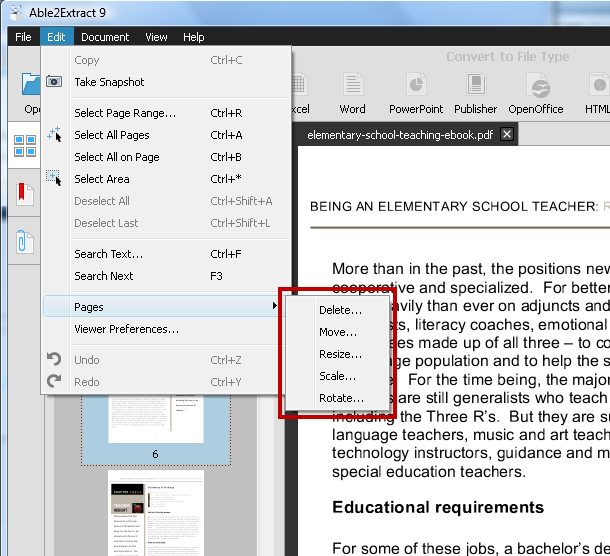
Task: Select the page thumbnail below page 6
Action: click(156, 513)
